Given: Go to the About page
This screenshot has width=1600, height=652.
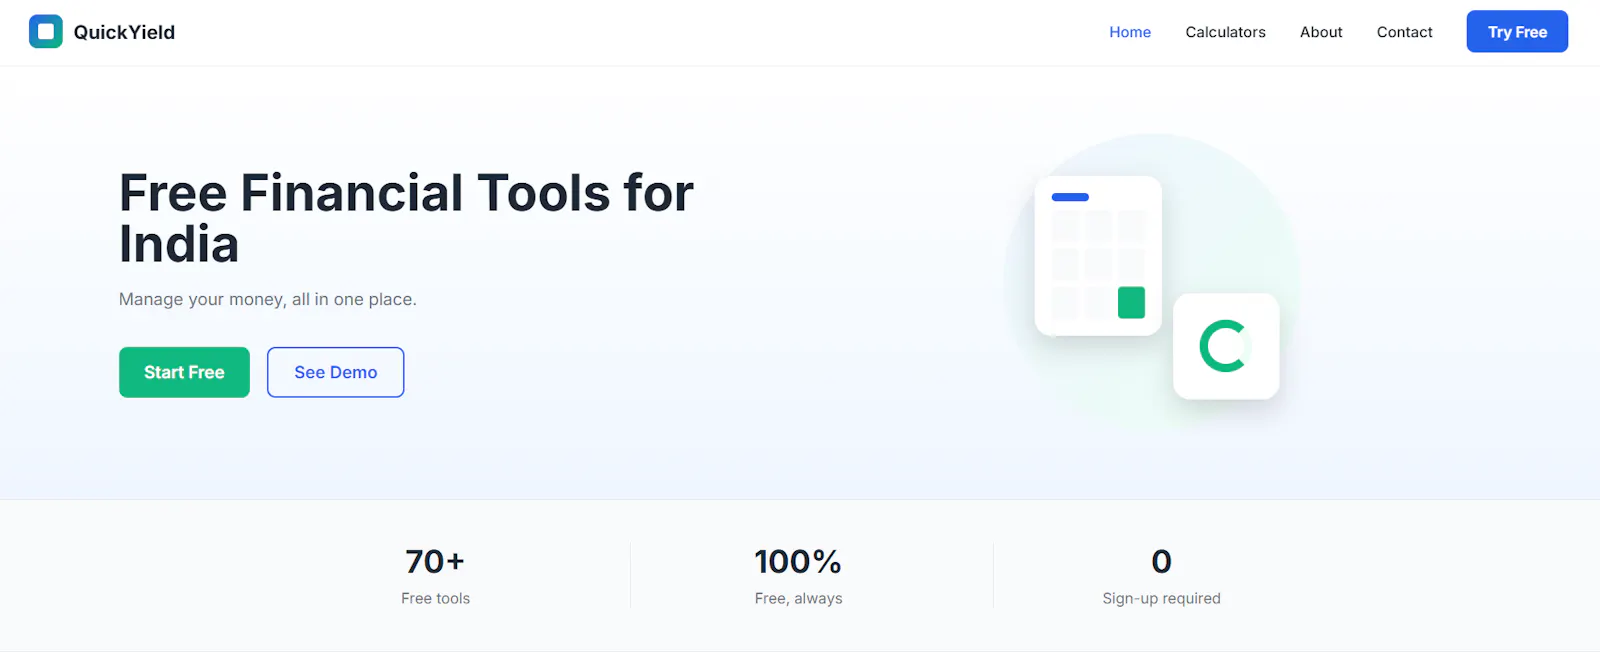Looking at the screenshot, I should point(1321,32).
